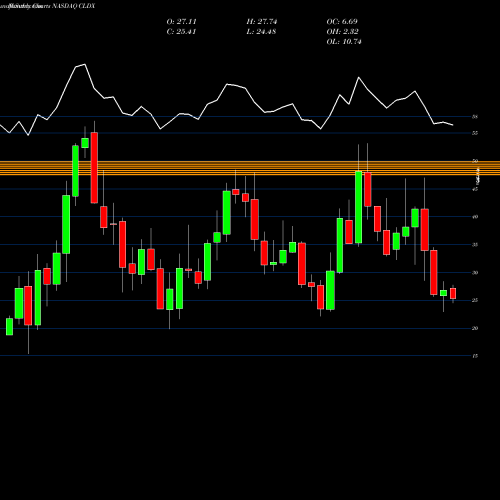The width and height of the screenshot is (500, 500).
Task: Click the 30 price axis label
Action: [x=475, y=273]
